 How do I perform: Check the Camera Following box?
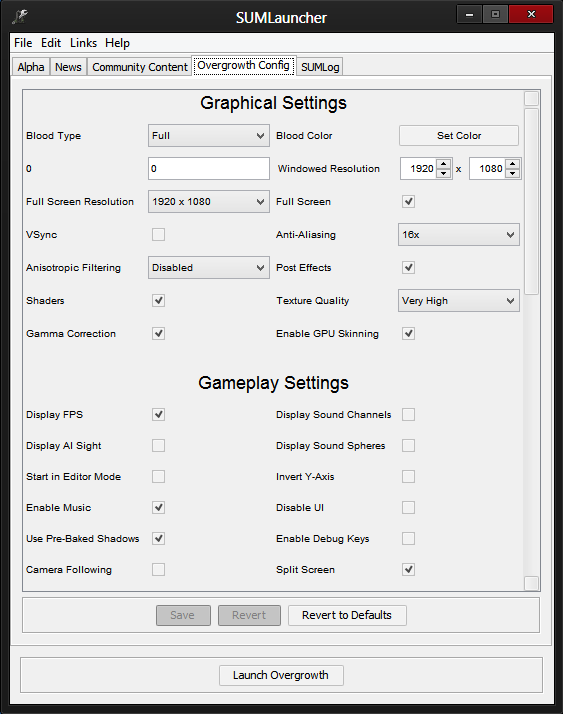pyautogui.click(x=159, y=570)
